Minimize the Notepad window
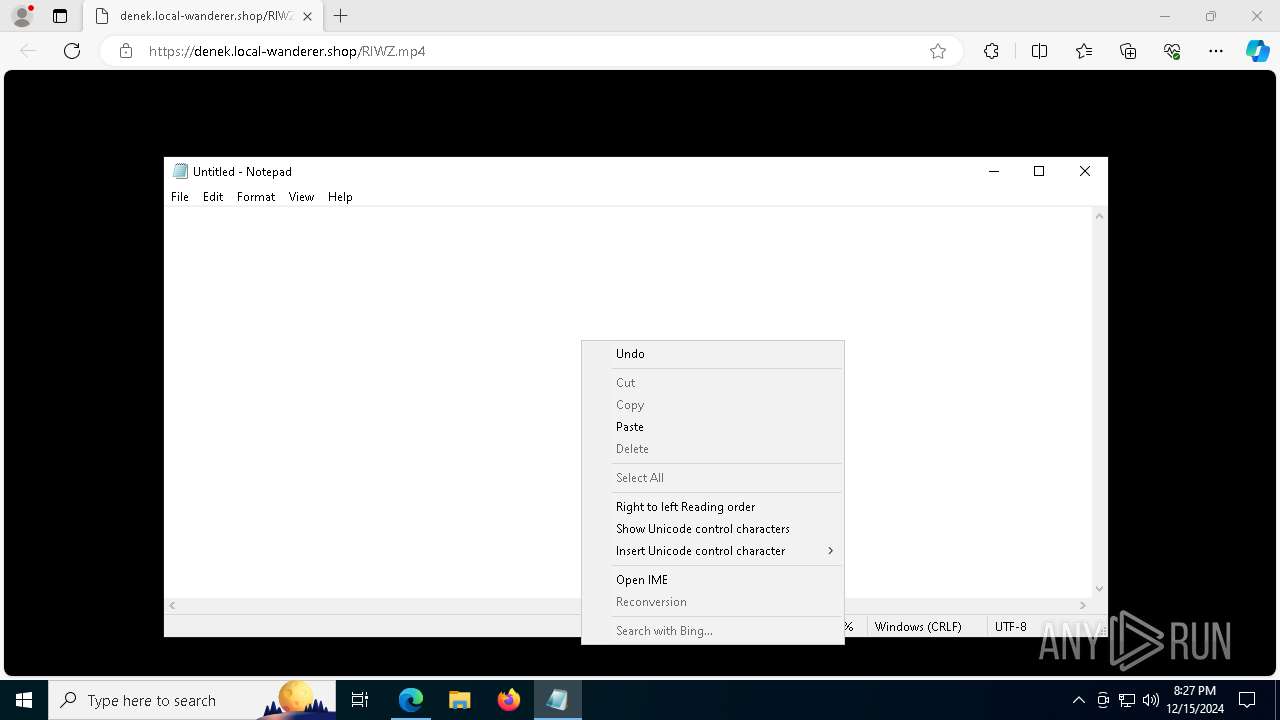1280x720 pixels. pos(994,171)
